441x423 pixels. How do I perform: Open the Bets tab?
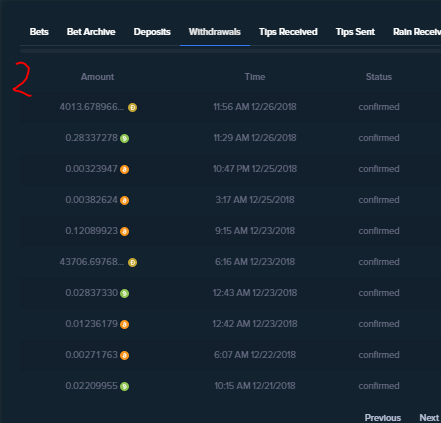(39, 32)
